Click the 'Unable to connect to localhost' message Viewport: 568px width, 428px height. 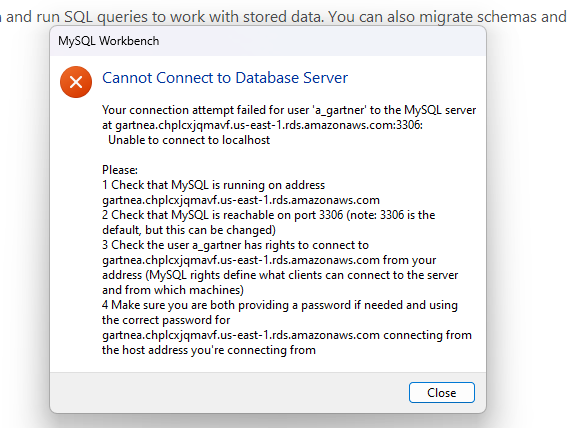189,140
